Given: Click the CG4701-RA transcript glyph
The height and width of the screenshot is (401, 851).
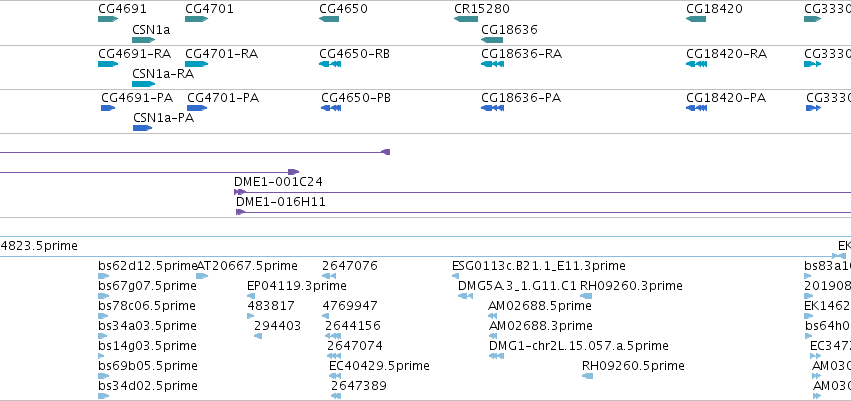Looking at the screenshot, I should [x=196, y=64].
